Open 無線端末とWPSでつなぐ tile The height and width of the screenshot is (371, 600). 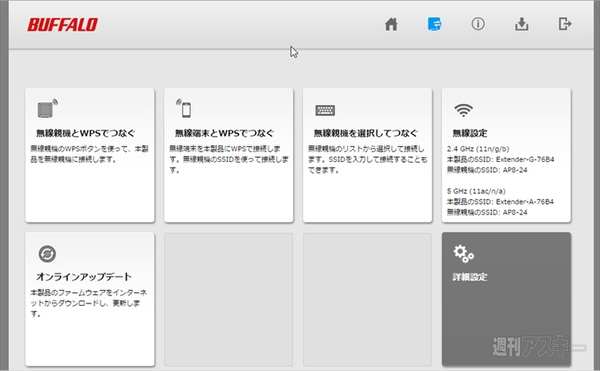(229, 155)
